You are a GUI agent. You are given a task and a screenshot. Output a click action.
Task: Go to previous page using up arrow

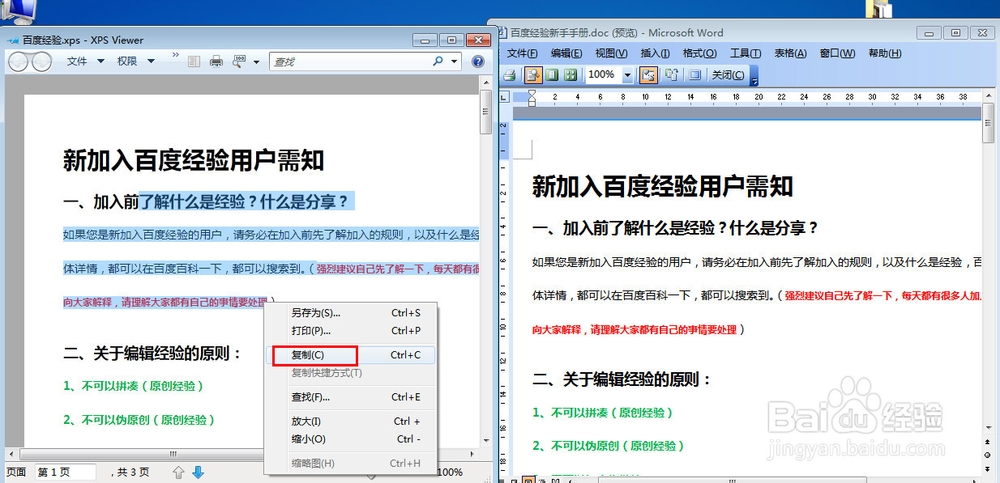click(179, 472)
